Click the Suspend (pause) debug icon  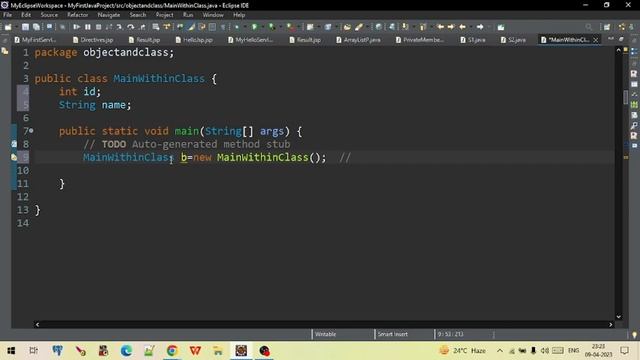pyautogui.click(x=88, y=27)
